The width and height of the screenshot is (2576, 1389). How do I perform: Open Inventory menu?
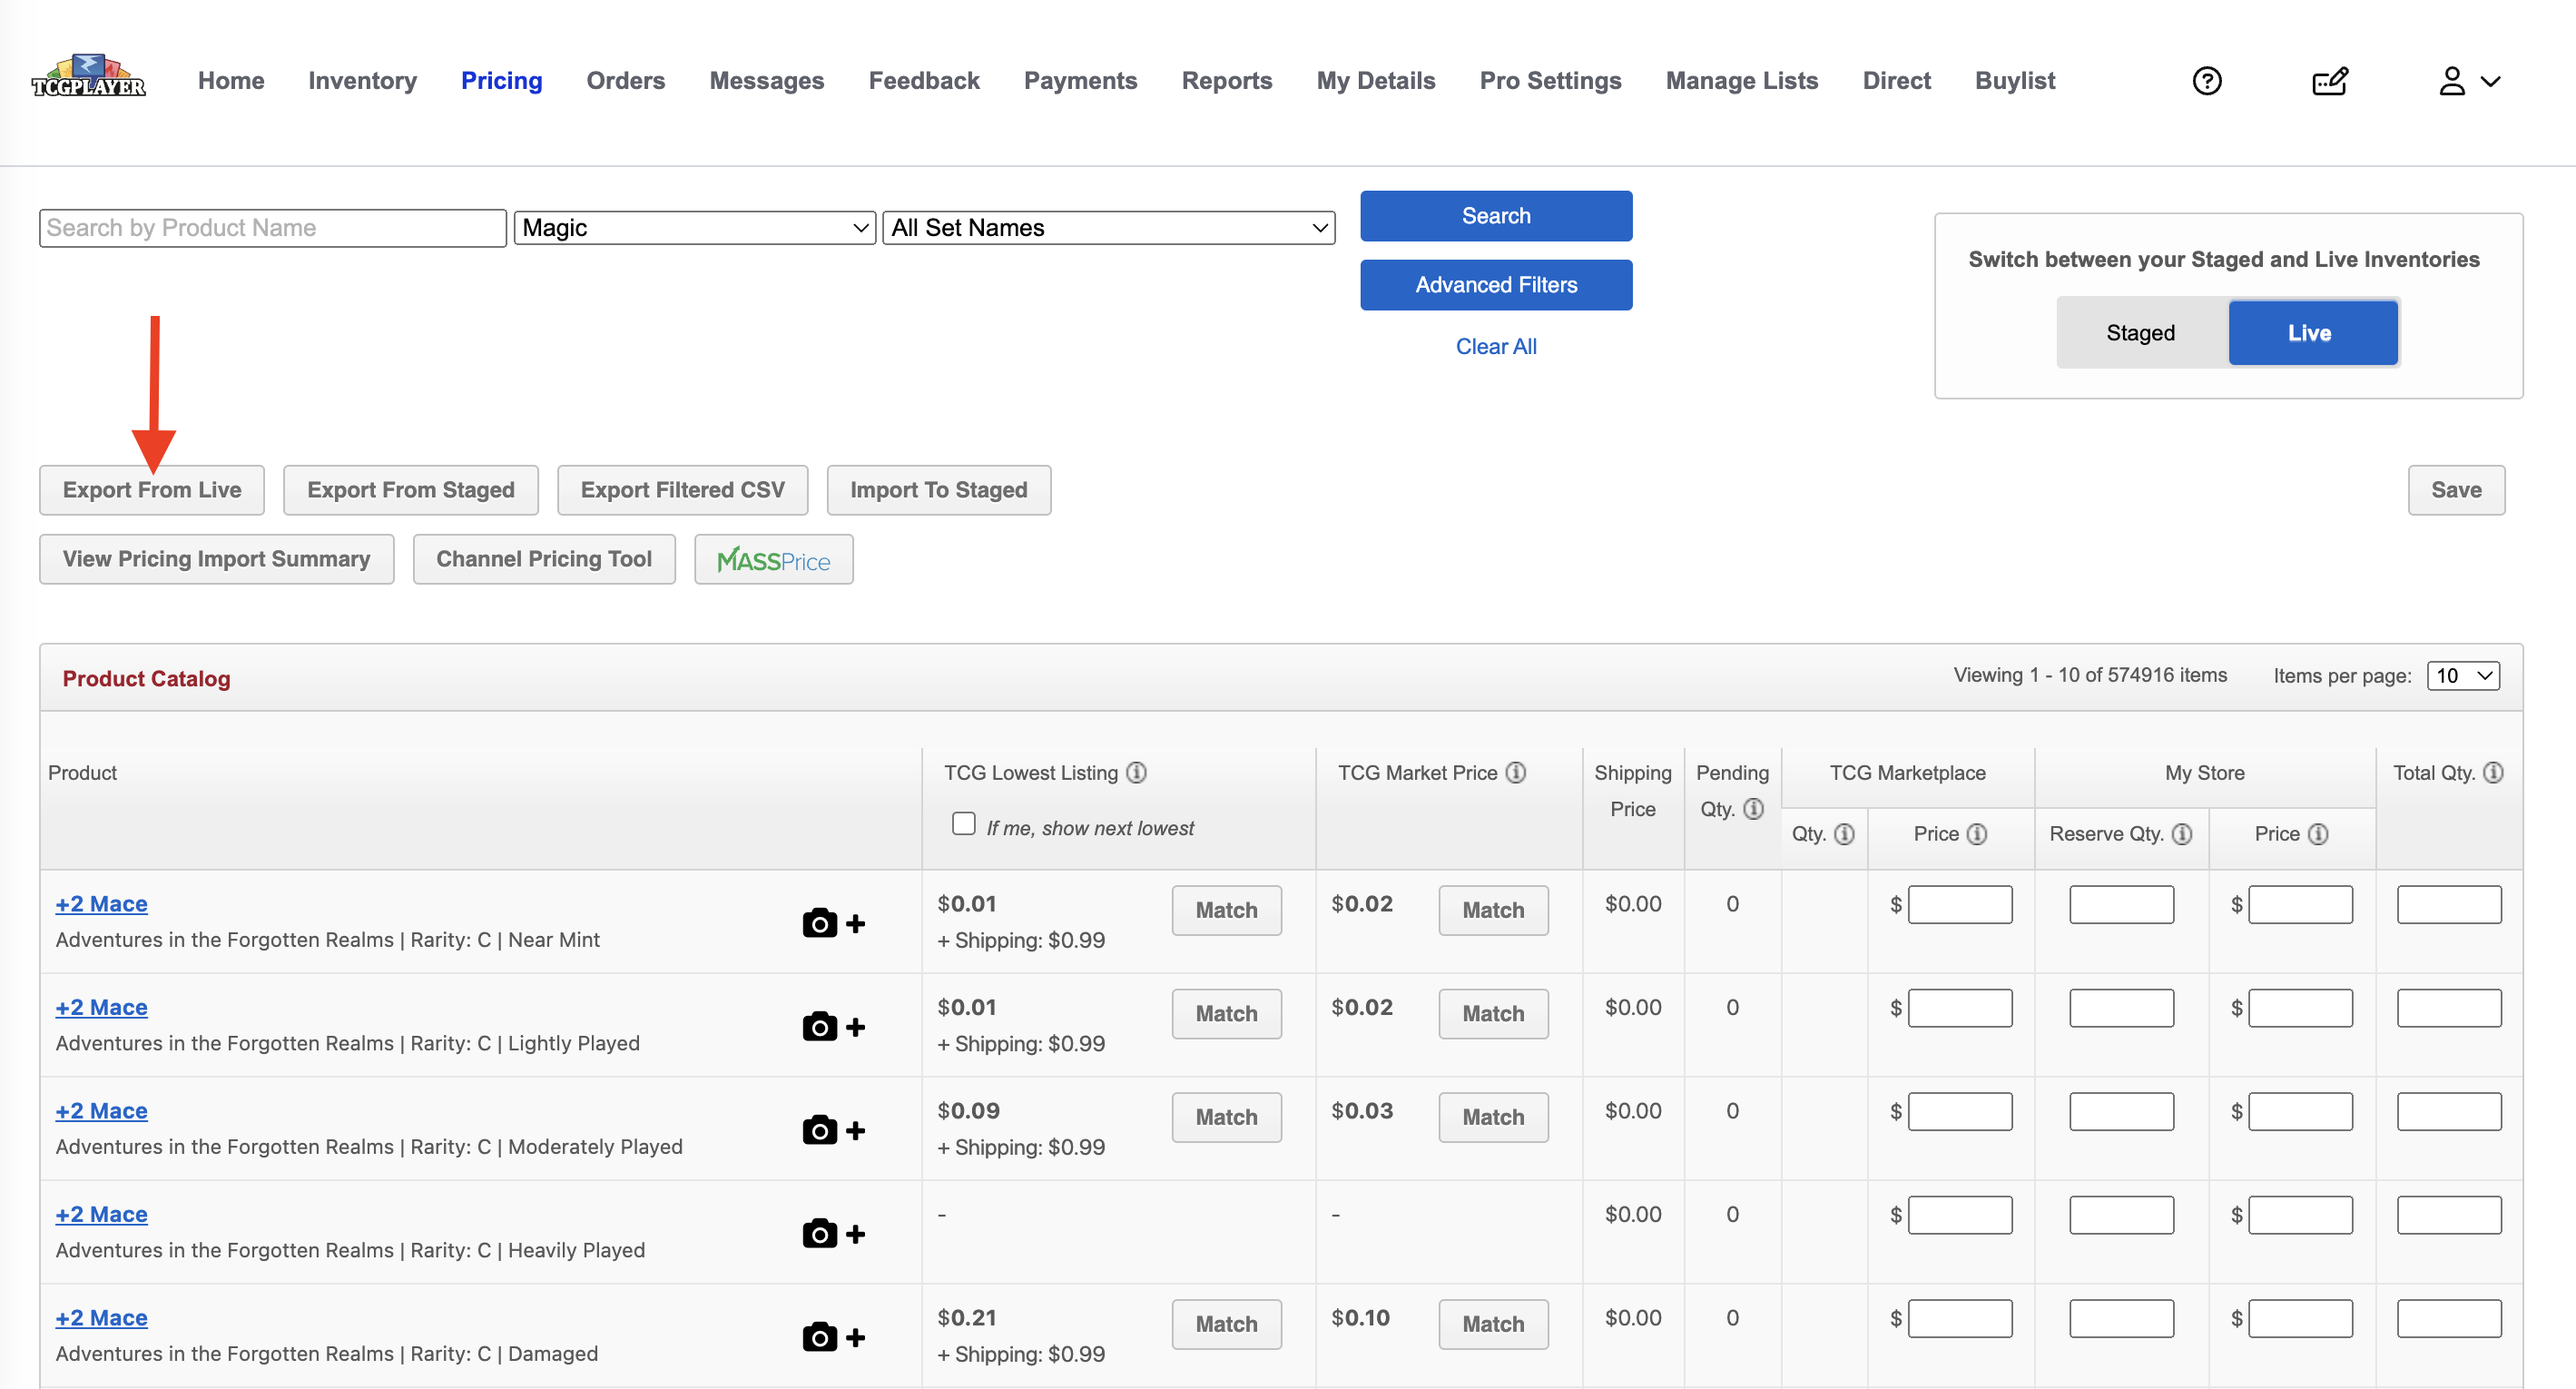point(362,81)
